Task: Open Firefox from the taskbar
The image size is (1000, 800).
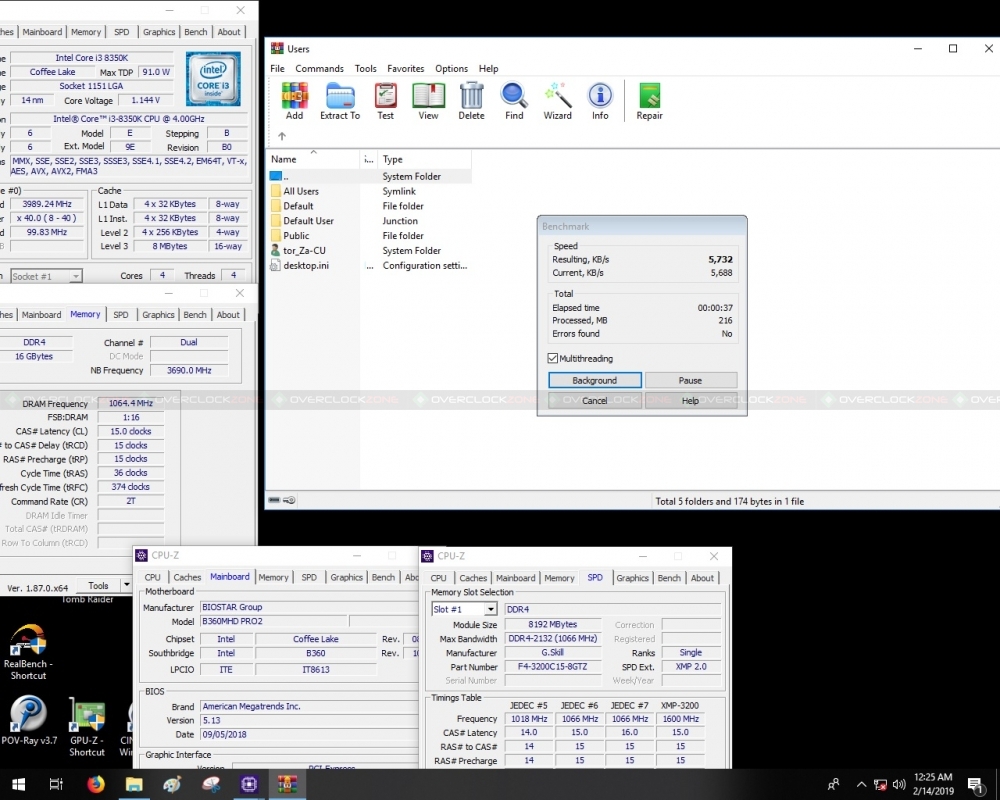Action: pyautogui.click(x=96, y=784)
